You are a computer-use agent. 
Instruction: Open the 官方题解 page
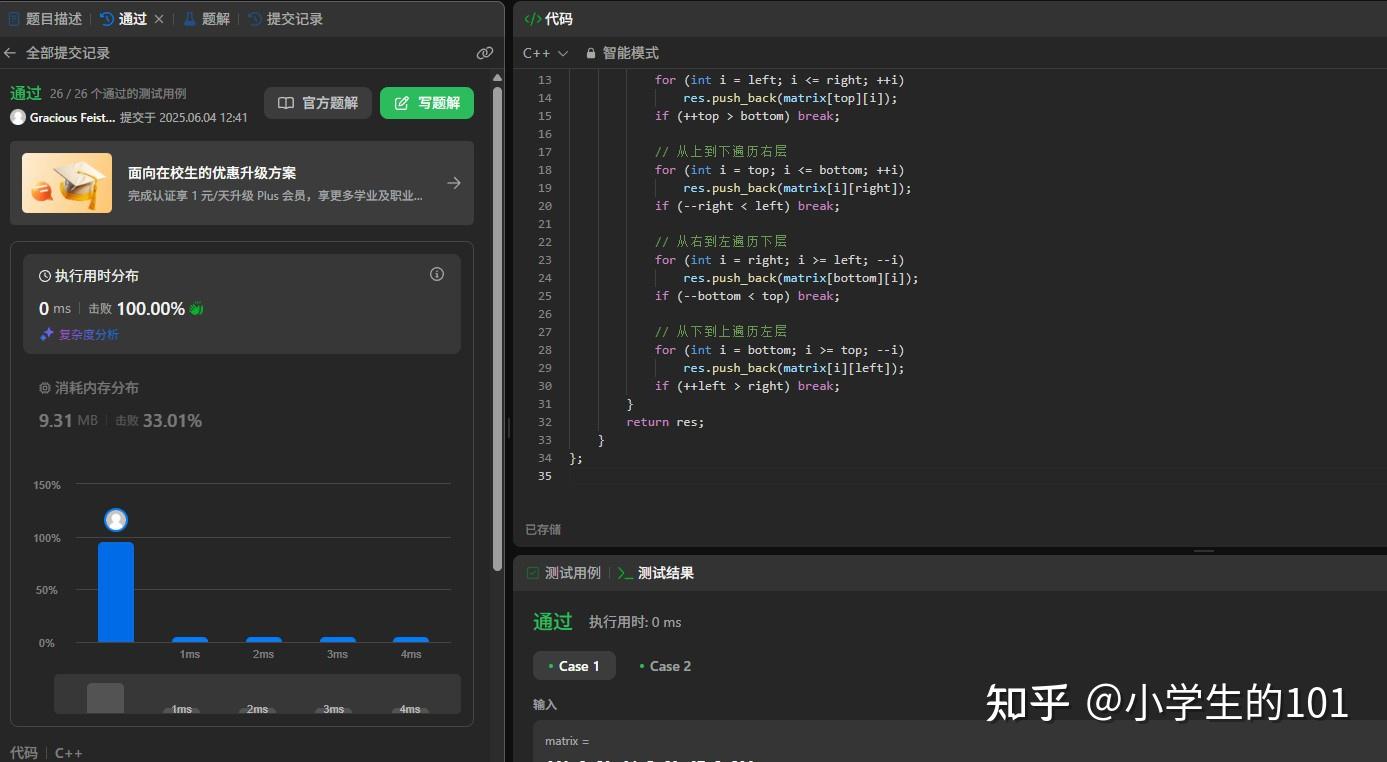317,102
